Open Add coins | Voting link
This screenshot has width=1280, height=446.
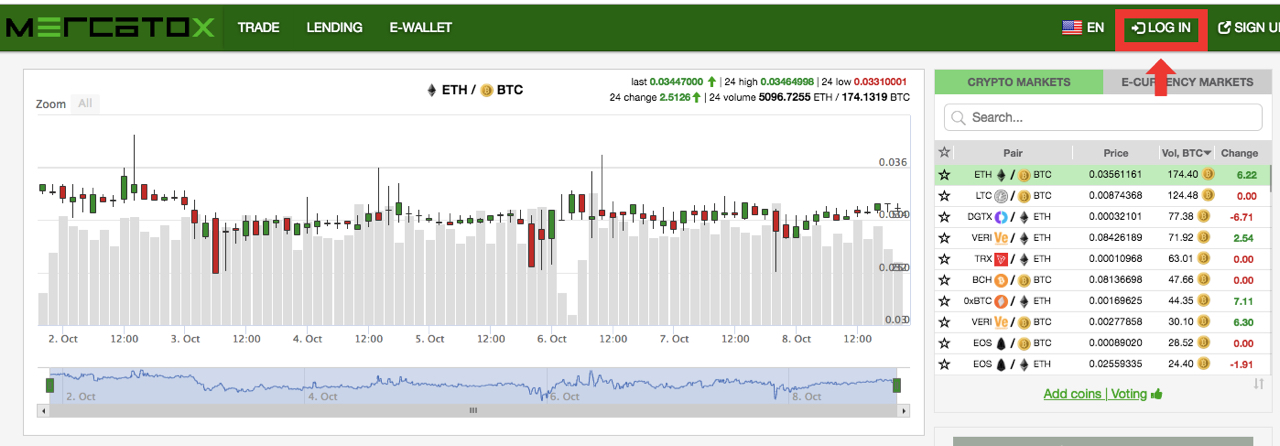coord(1095,393)
